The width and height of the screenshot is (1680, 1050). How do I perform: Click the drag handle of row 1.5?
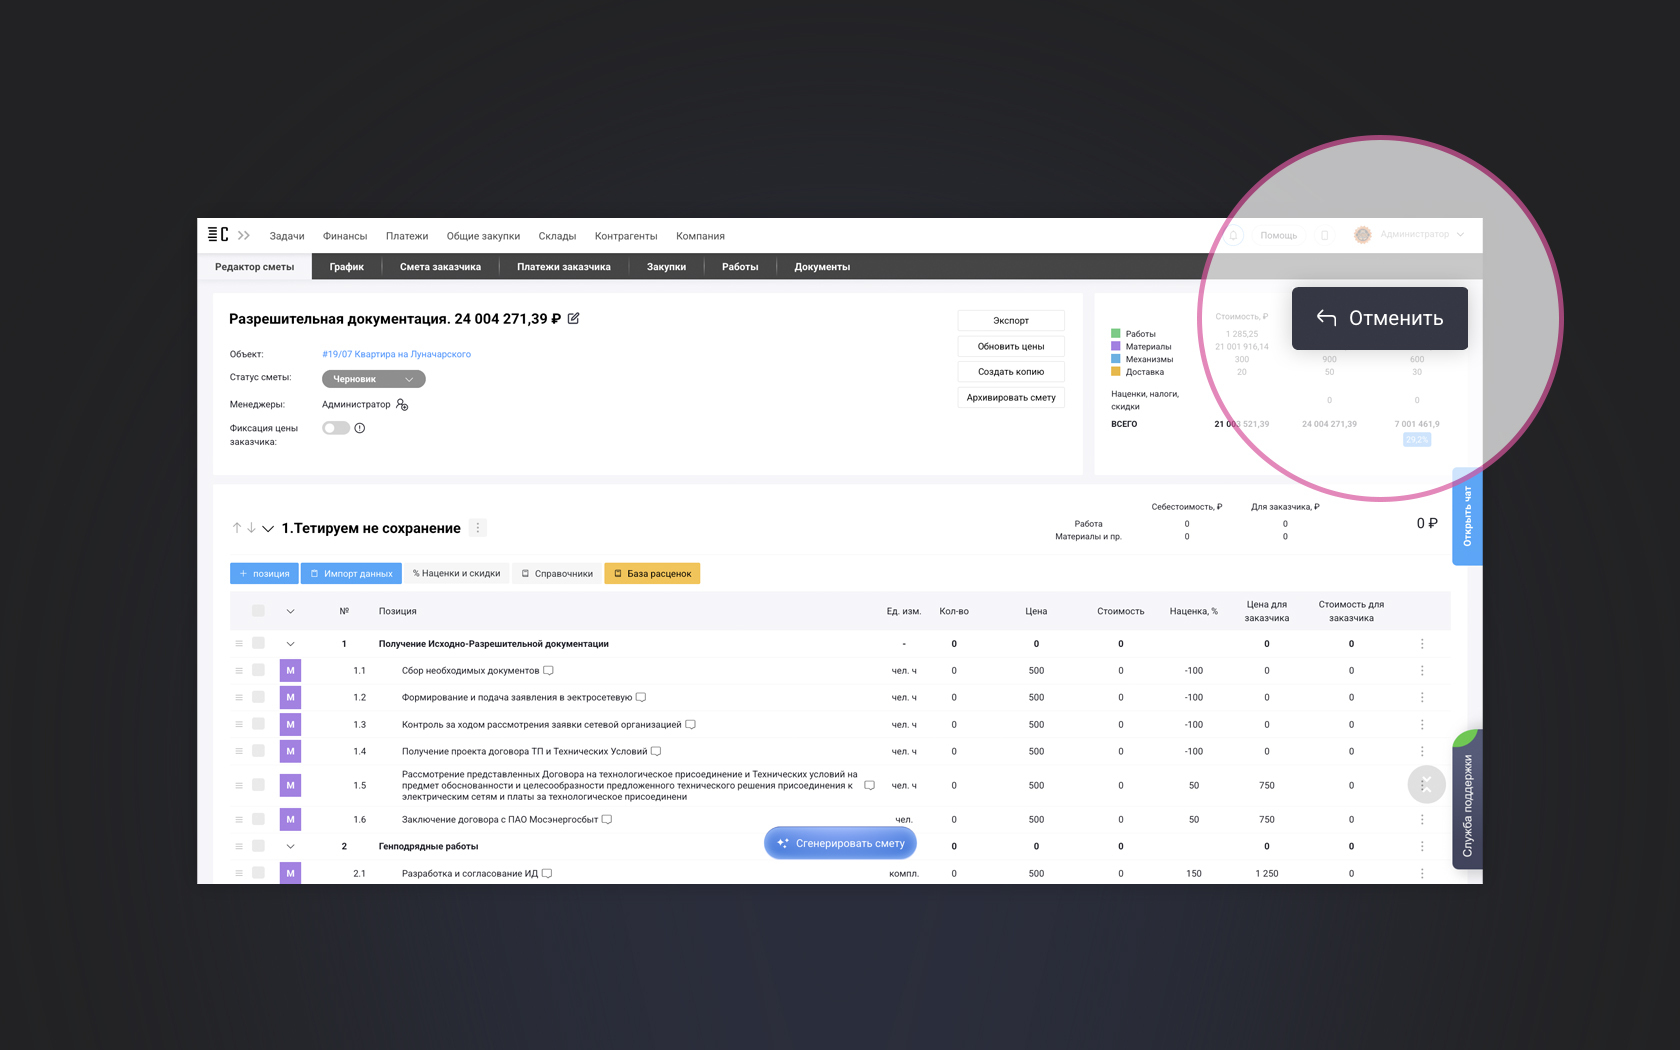(x=239, y=786)
